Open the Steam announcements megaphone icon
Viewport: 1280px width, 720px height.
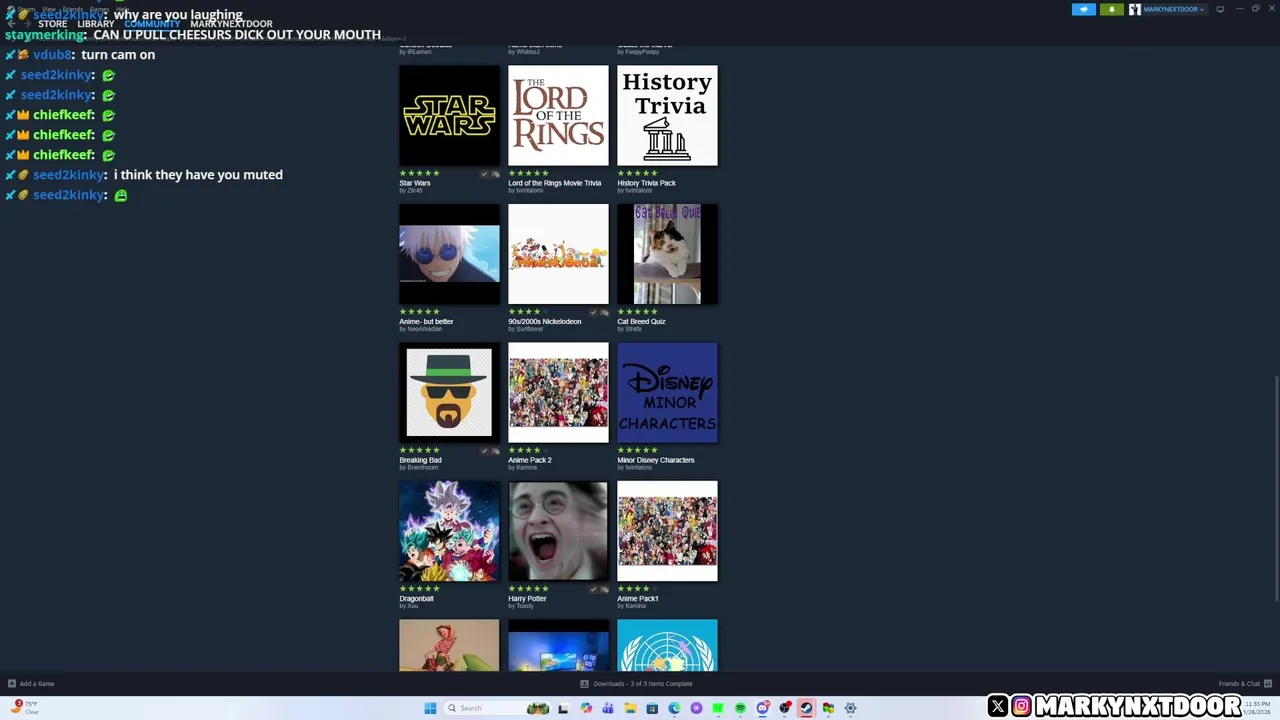coord(1084,9)
